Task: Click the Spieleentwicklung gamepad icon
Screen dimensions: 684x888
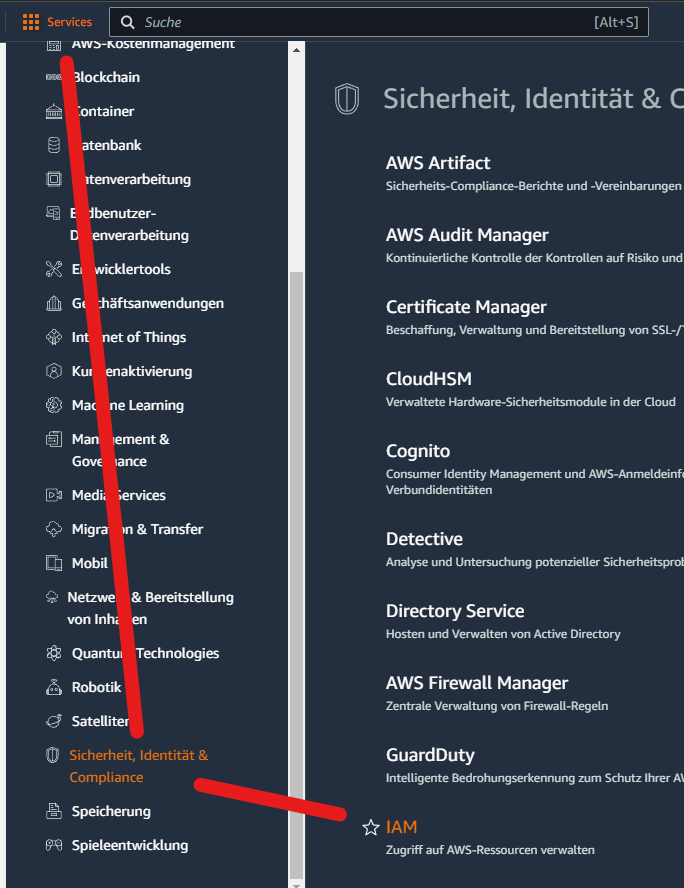Action: click(54, 845)
